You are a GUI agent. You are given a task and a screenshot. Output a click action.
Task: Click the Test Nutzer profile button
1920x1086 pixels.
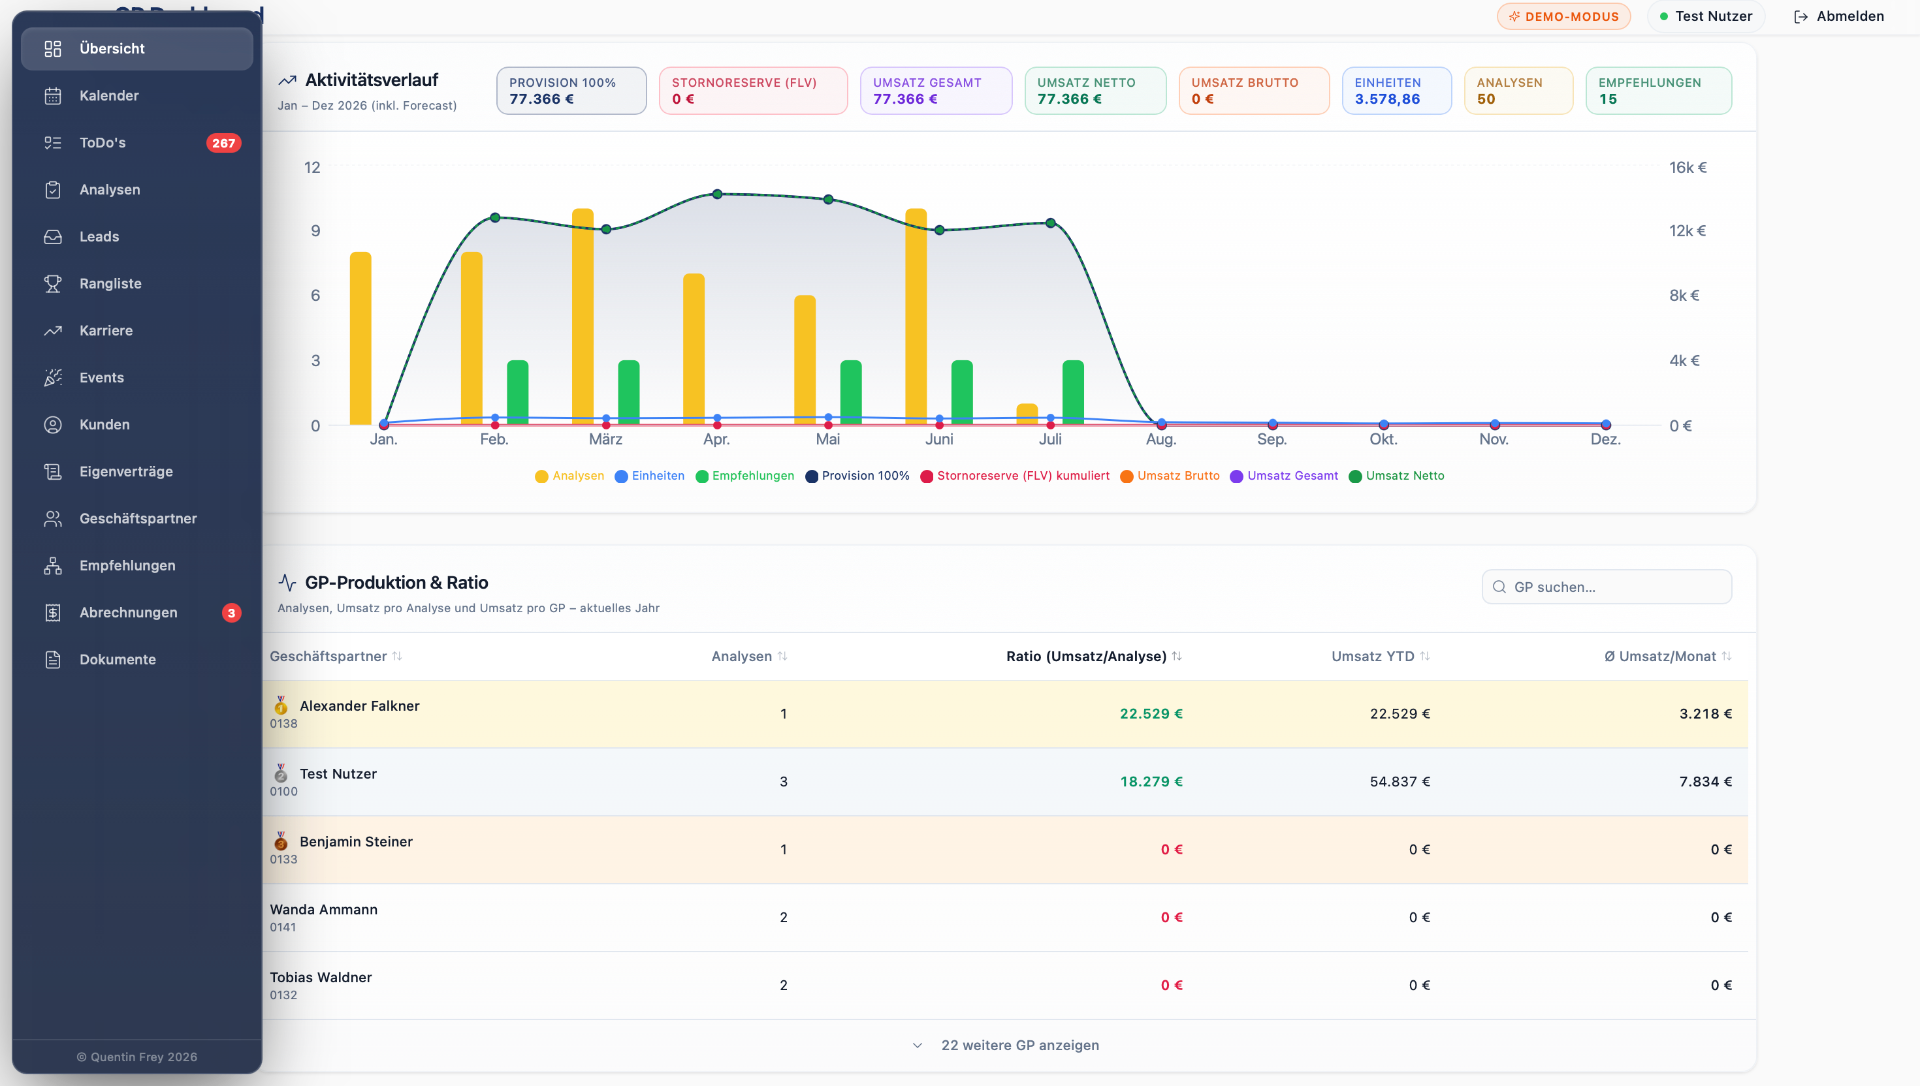(1706, 17)
